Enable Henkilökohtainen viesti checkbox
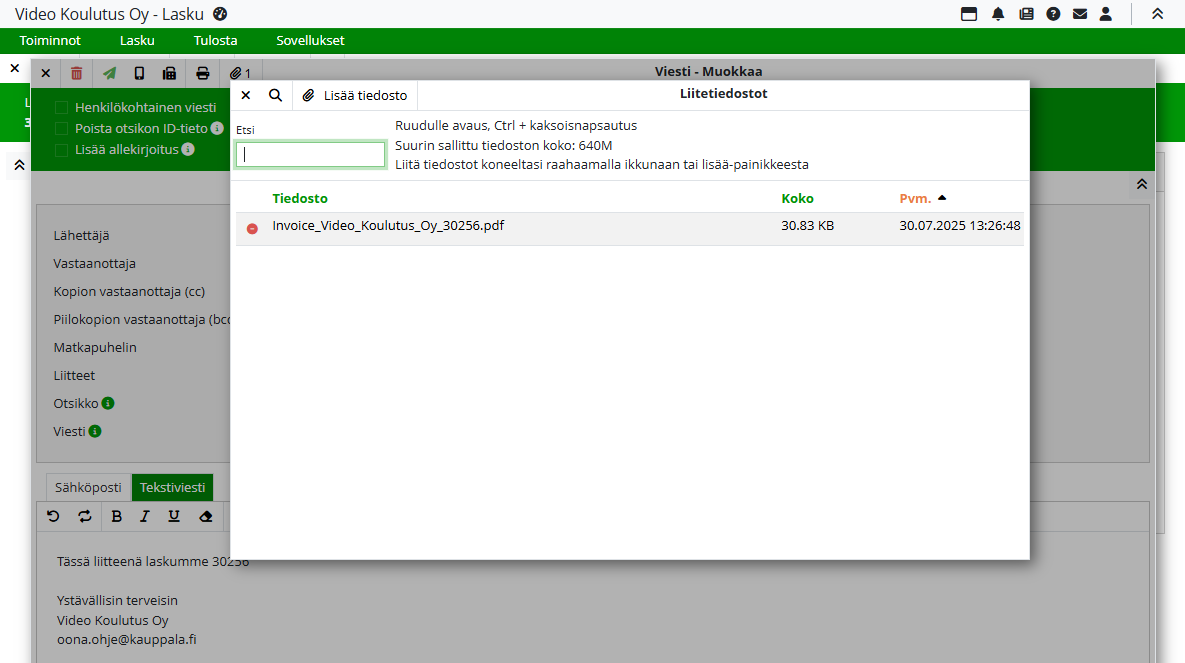The height and width of the screenshot is (663, 1185). [x=62, y=108]
